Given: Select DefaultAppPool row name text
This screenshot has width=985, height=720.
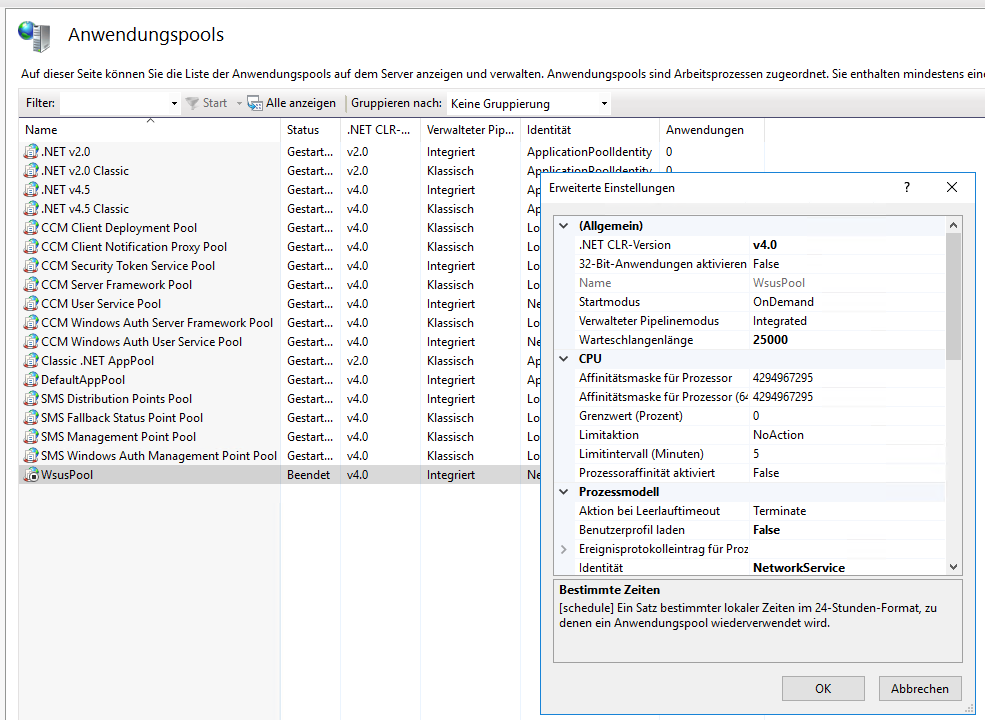Looking at the screenshot, I should pos(83,380).
